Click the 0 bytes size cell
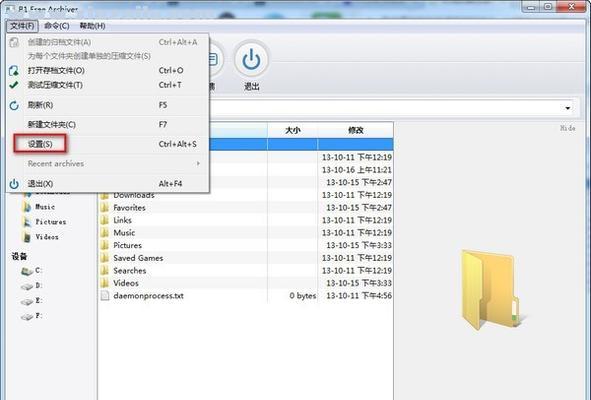 click(303, 296)
